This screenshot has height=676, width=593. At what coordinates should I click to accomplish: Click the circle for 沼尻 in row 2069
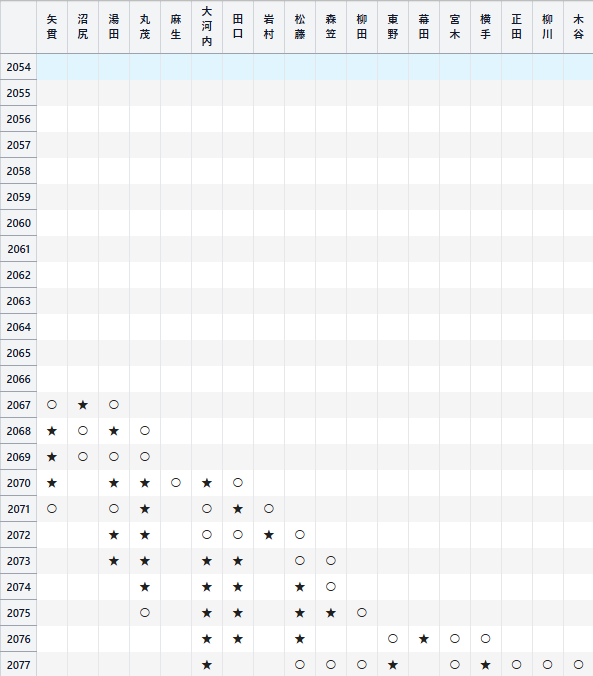(x=83, y=457)
